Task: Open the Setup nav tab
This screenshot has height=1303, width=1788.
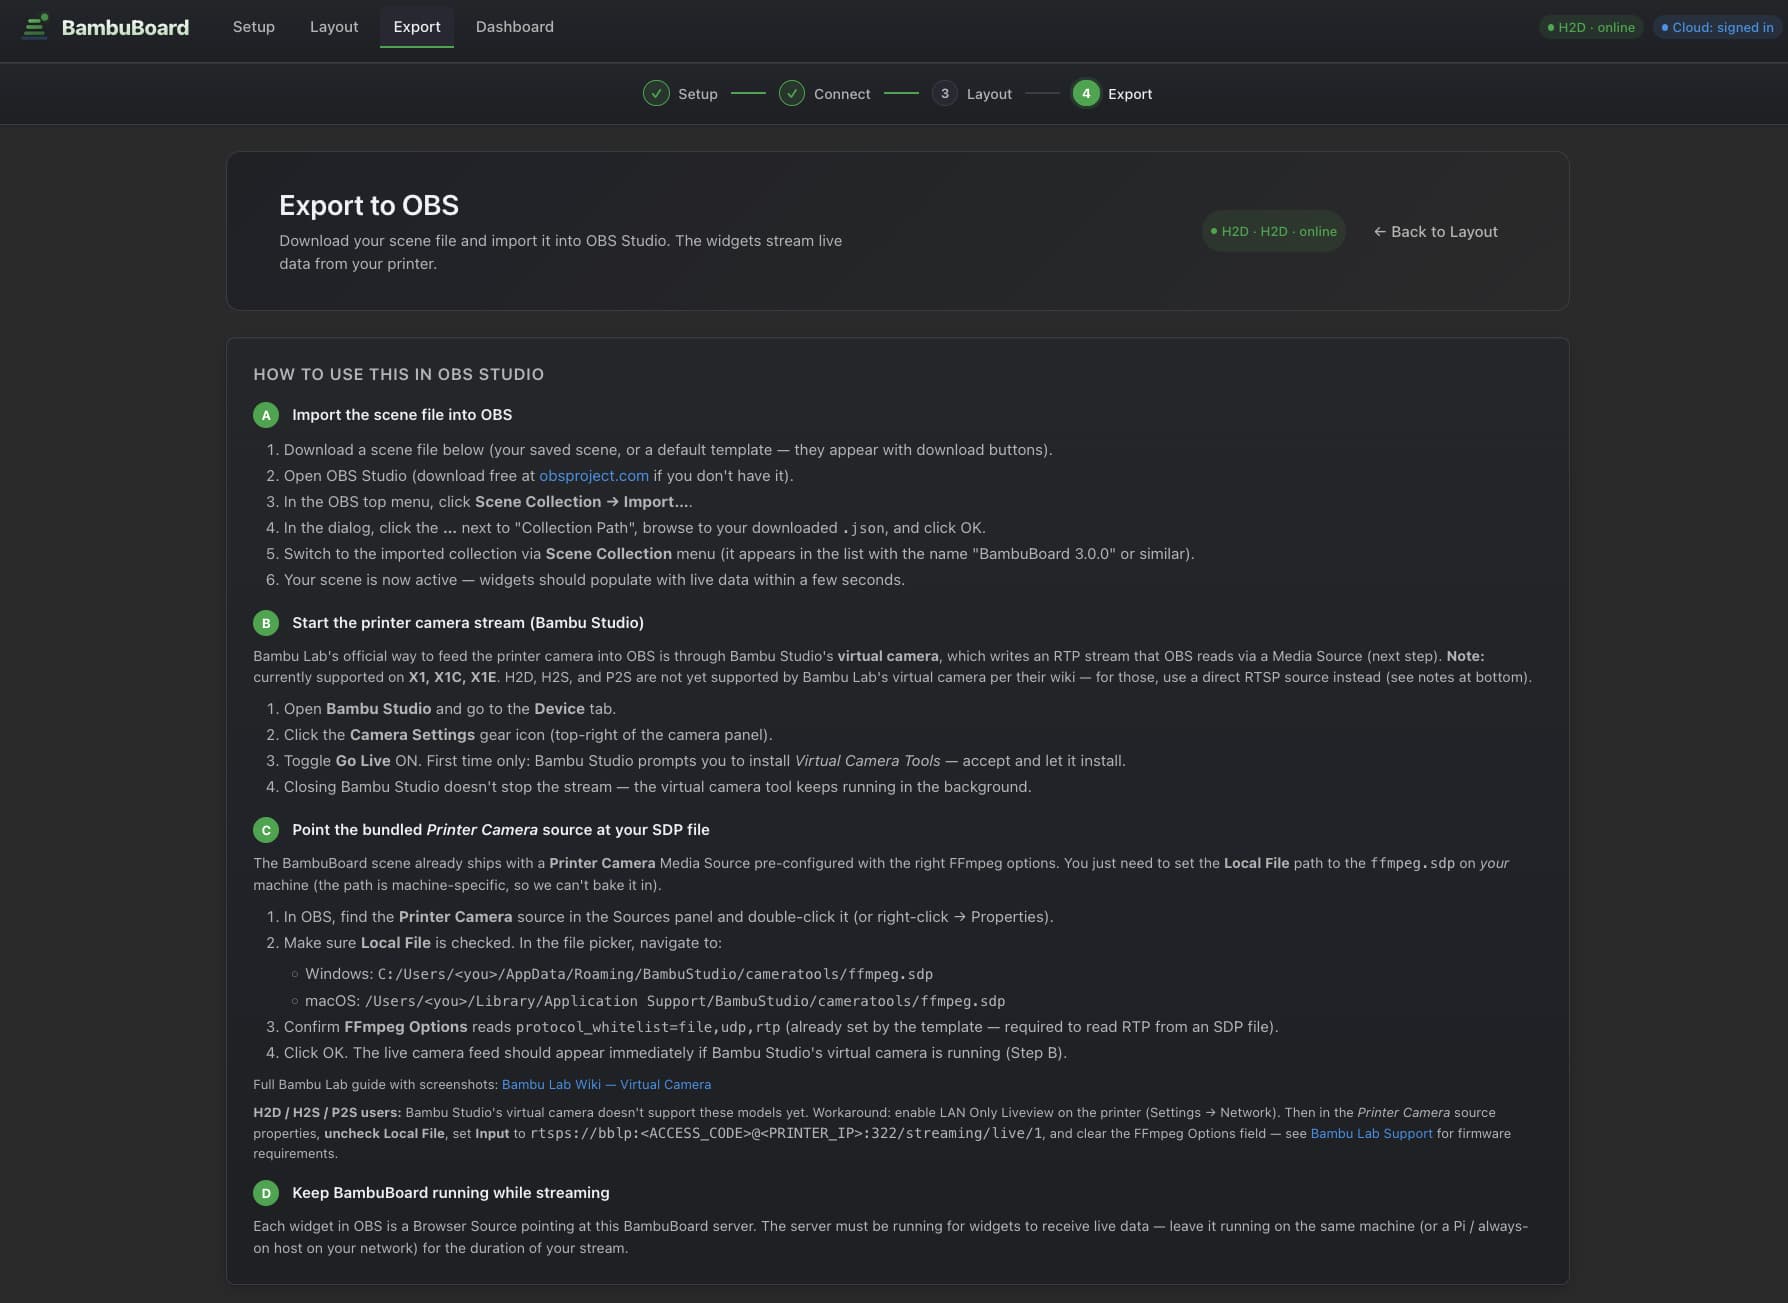Action: click(x=254, y=27)
